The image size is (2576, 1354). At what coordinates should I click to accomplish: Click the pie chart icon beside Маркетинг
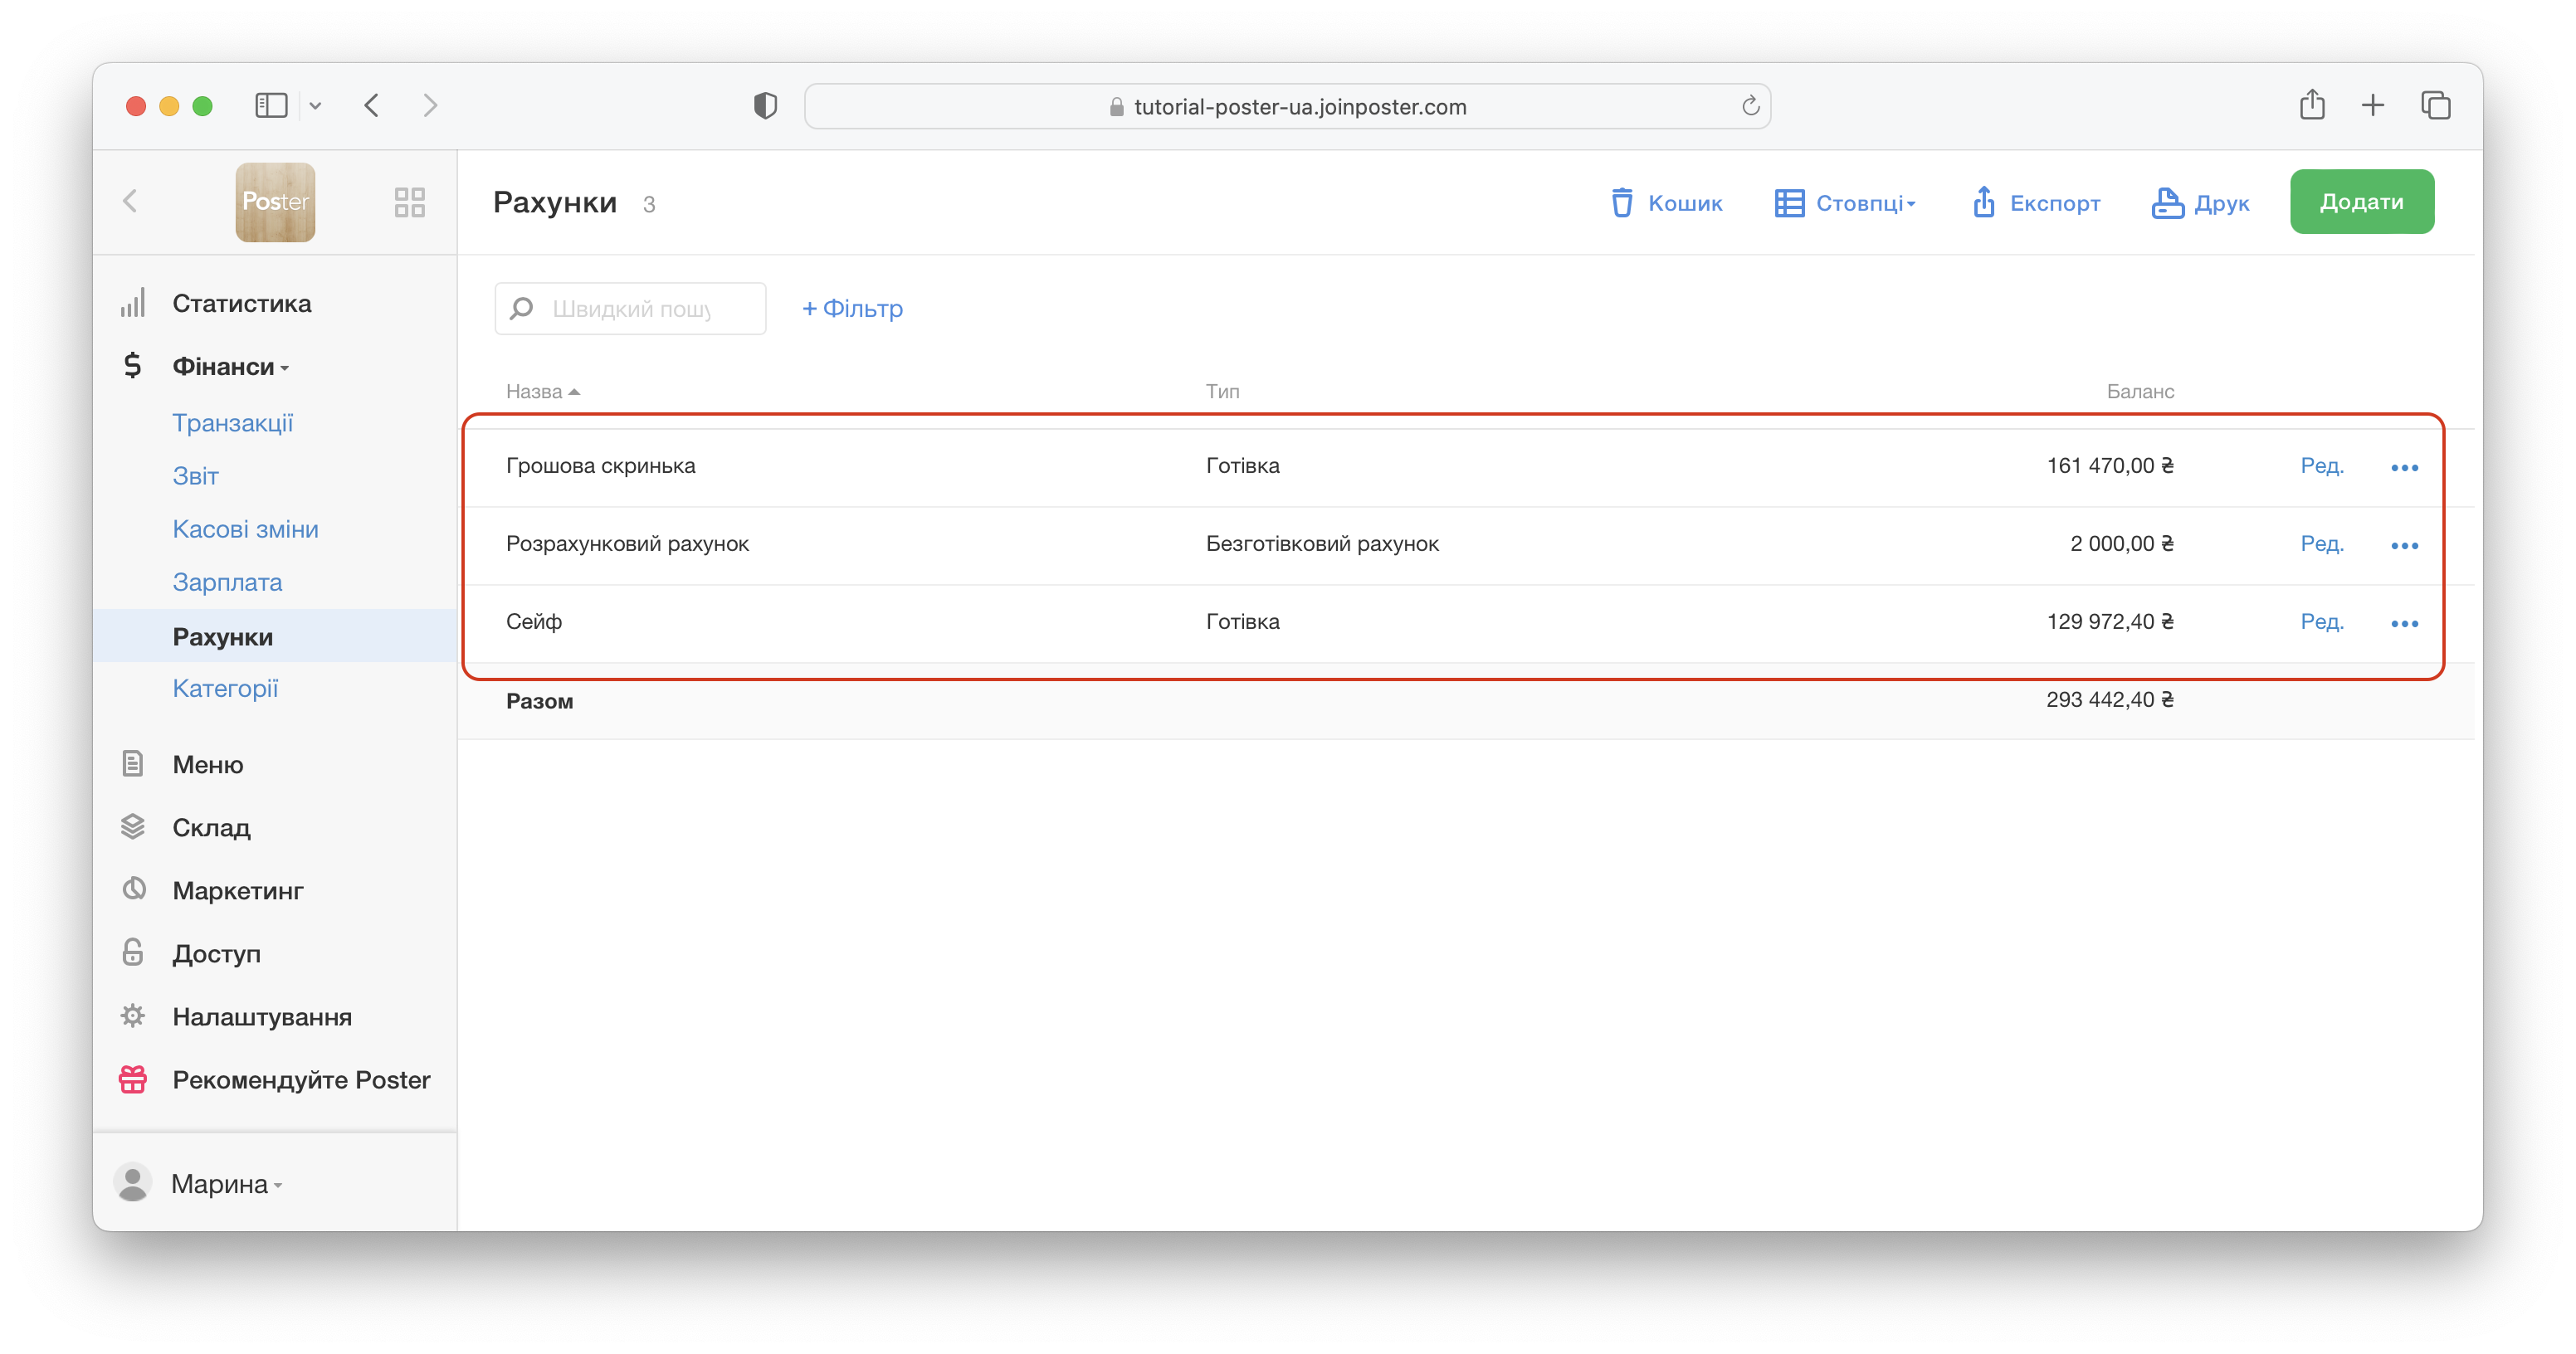pyautogui.click(x=133, y=889)
